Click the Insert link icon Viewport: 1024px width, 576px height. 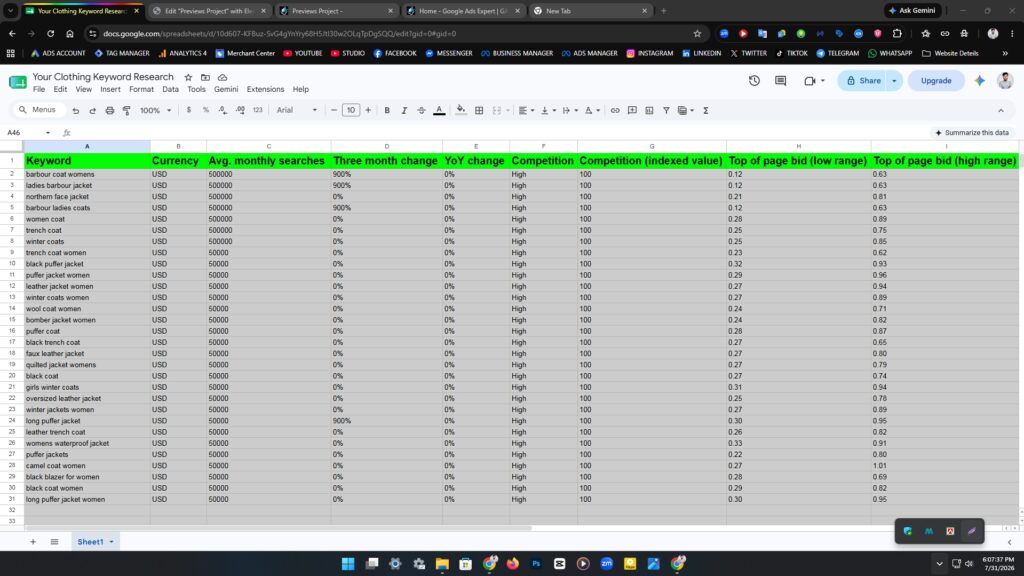click(x=615, y=110)
